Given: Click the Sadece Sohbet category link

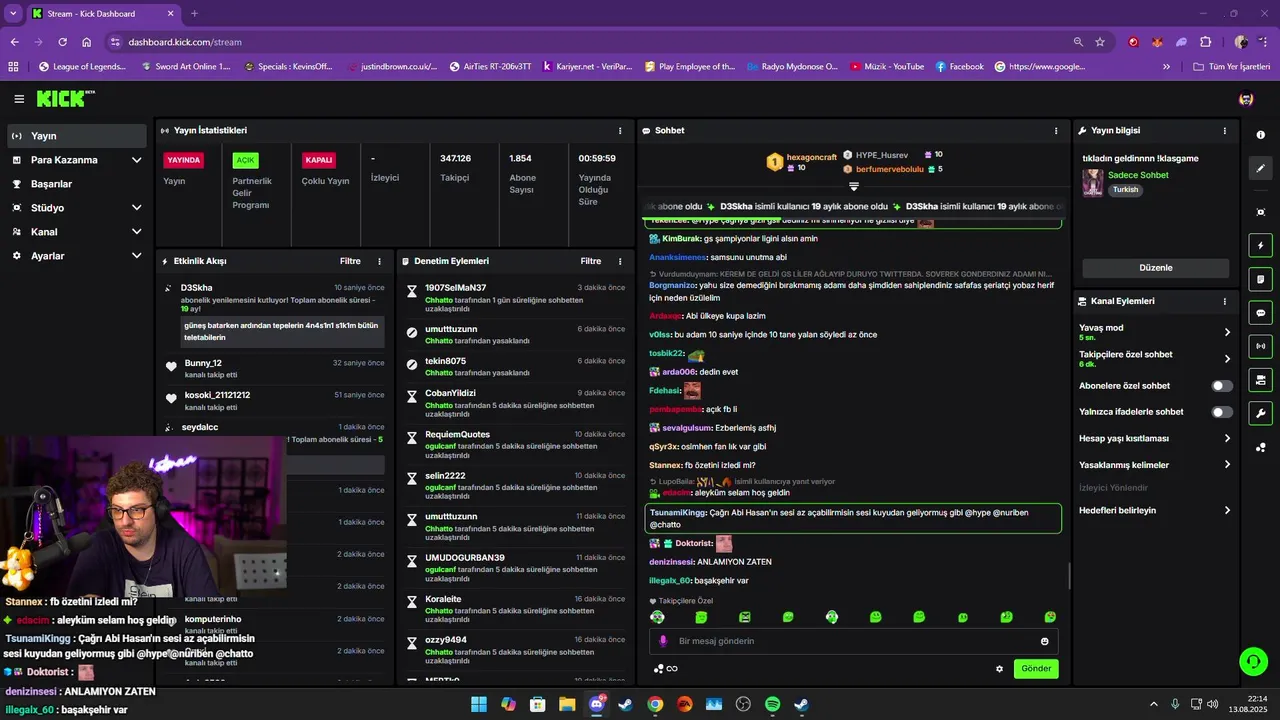Looking at the screenshot, I should (1138, 175).
